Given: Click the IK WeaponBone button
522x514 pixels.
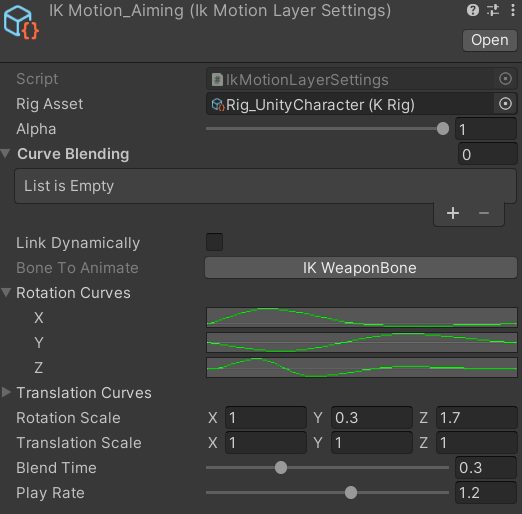Looking at the screenshot, I should (x=361, y=268).
